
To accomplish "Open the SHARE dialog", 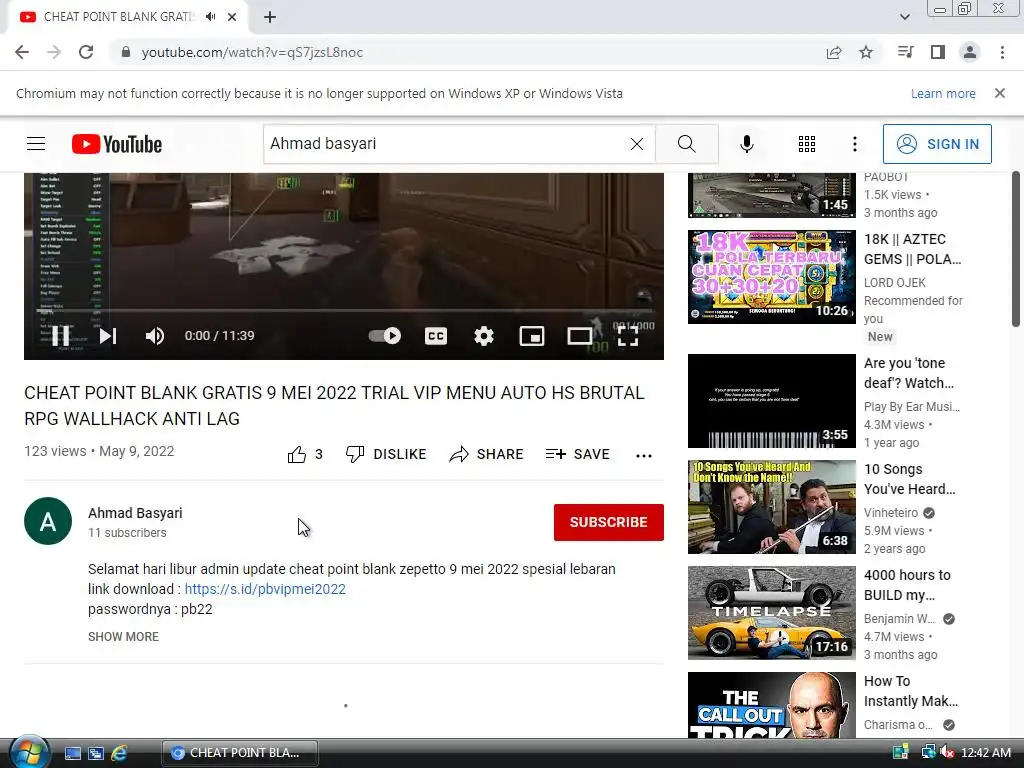I will pos(487,454).
